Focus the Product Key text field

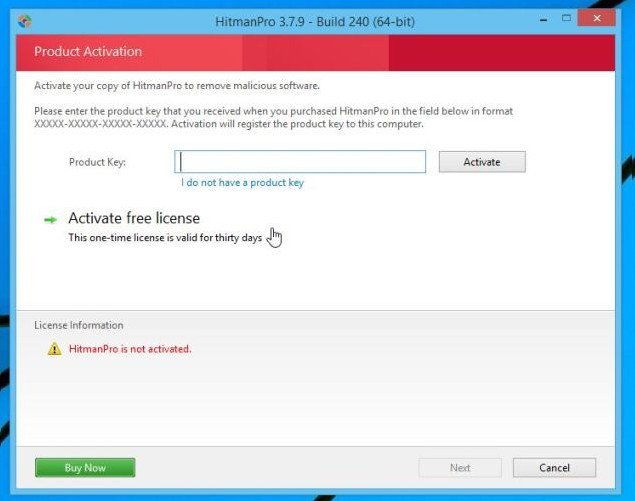(x=300, y=162)
